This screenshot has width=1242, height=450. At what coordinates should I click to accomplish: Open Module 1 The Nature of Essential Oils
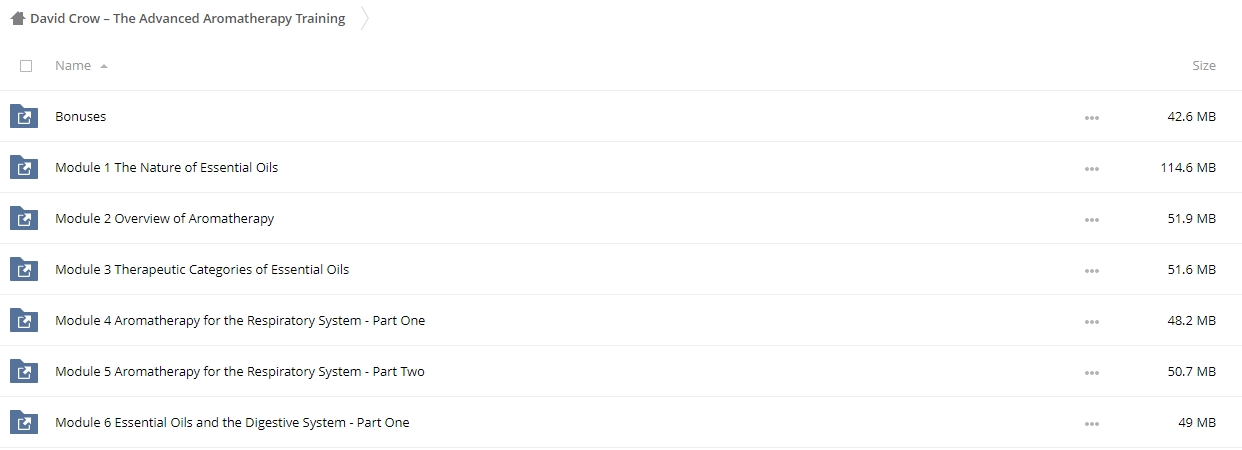(167, 168)
